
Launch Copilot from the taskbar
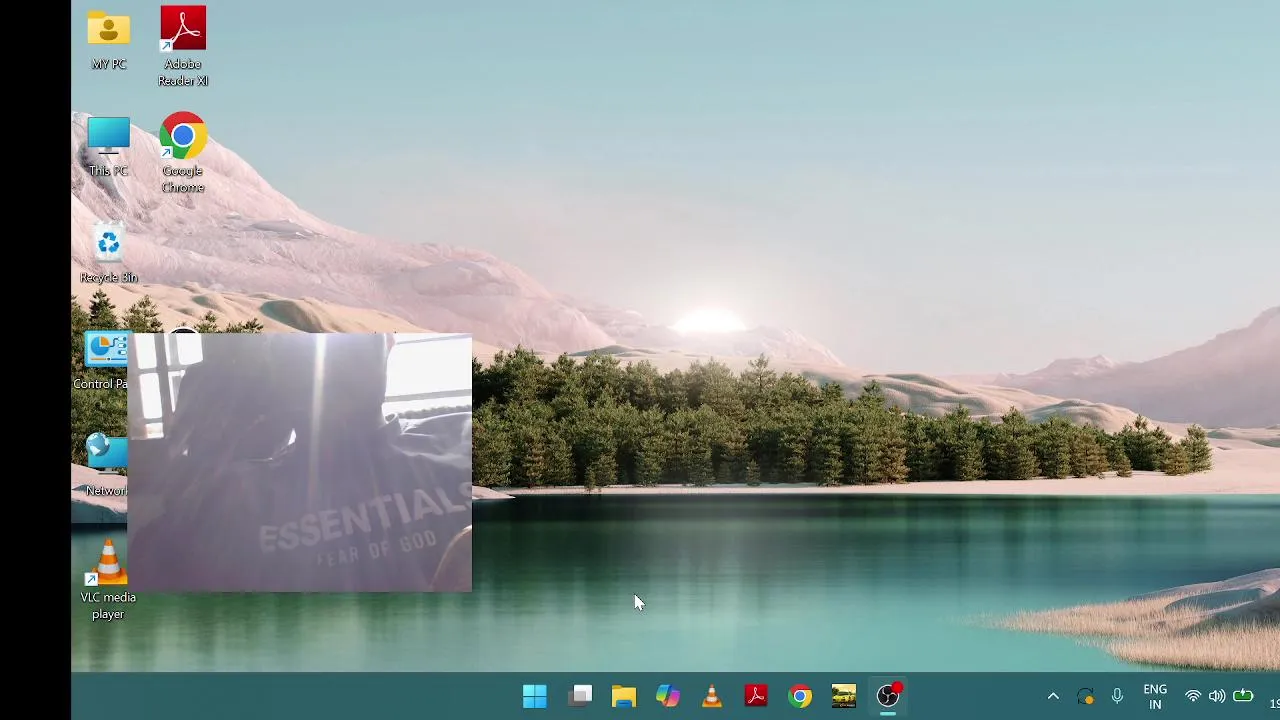668,696
